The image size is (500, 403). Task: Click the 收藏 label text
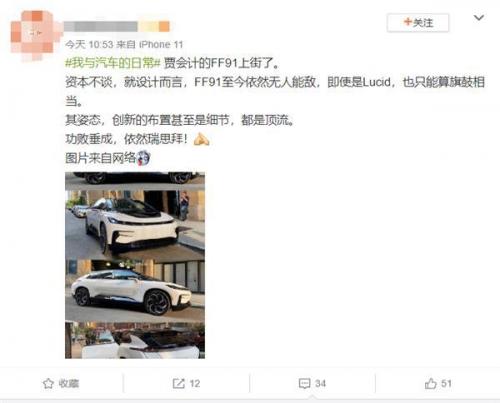tap(69, 384)
